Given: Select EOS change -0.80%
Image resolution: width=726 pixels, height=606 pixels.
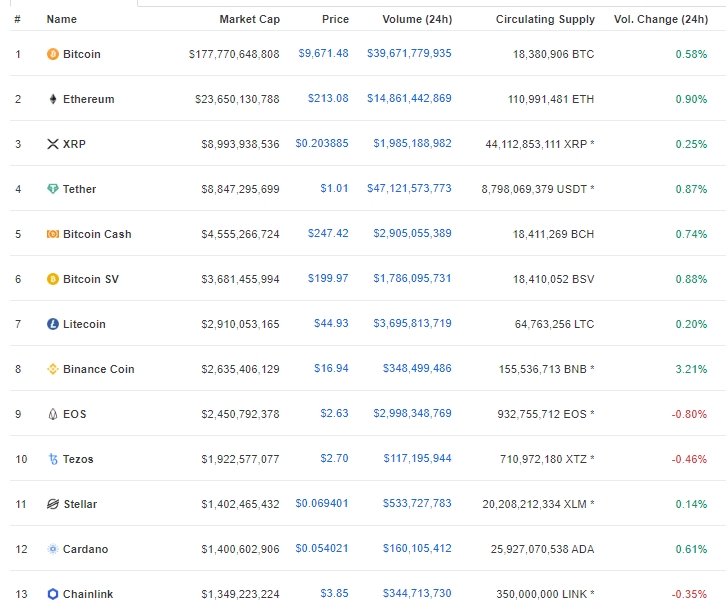Looking at the screenshot, I should 689,414.
